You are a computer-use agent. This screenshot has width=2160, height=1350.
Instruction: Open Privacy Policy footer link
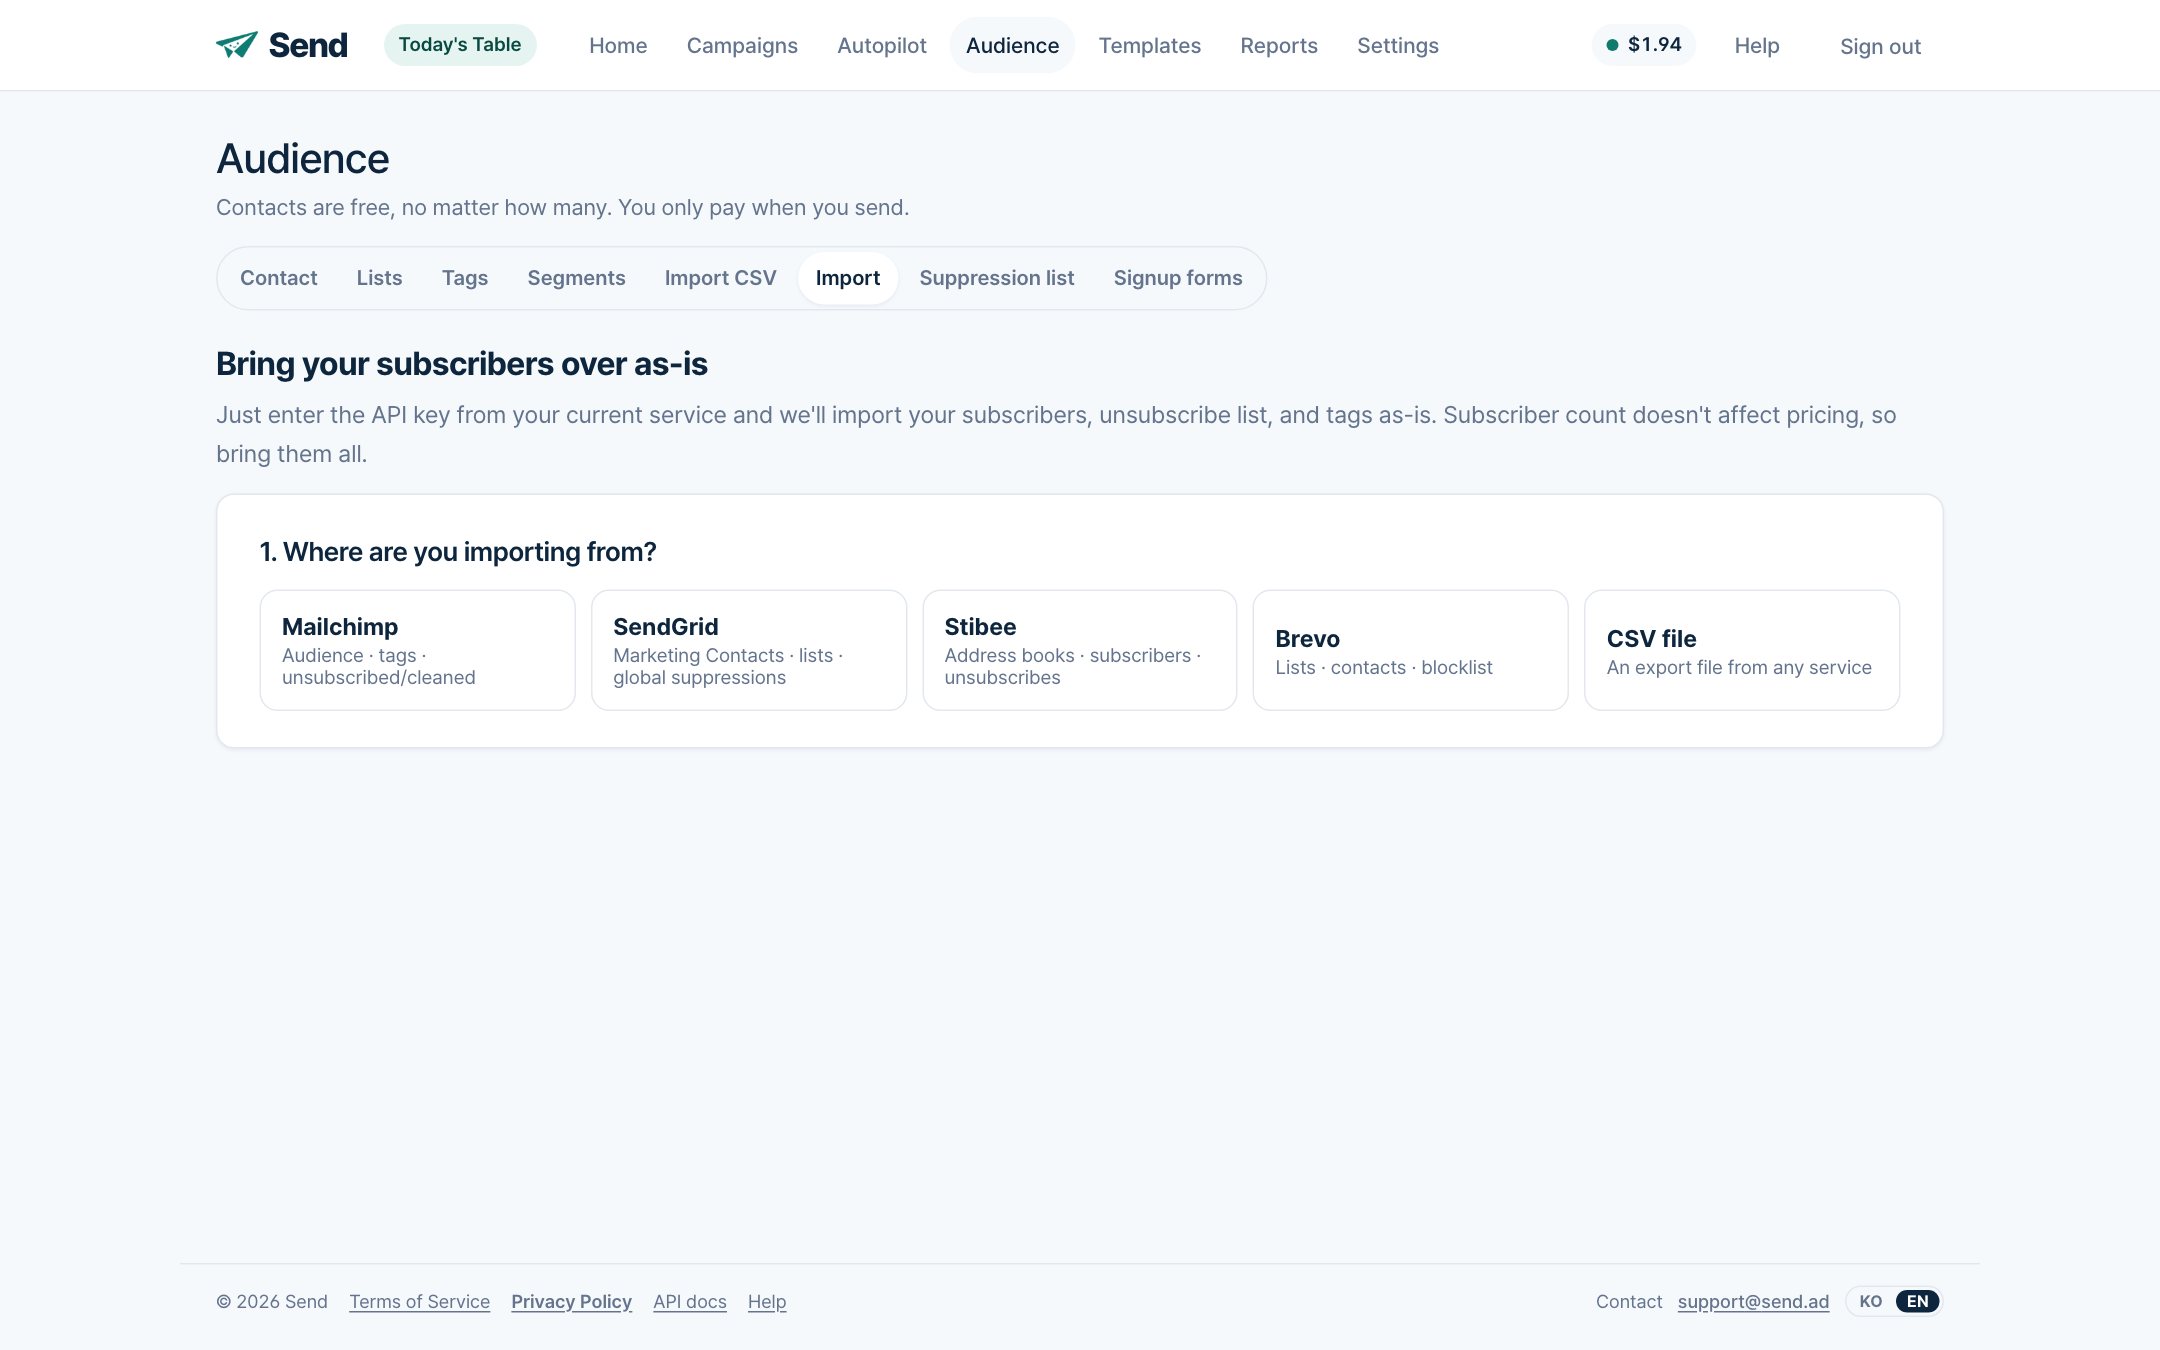point(571,1302)
